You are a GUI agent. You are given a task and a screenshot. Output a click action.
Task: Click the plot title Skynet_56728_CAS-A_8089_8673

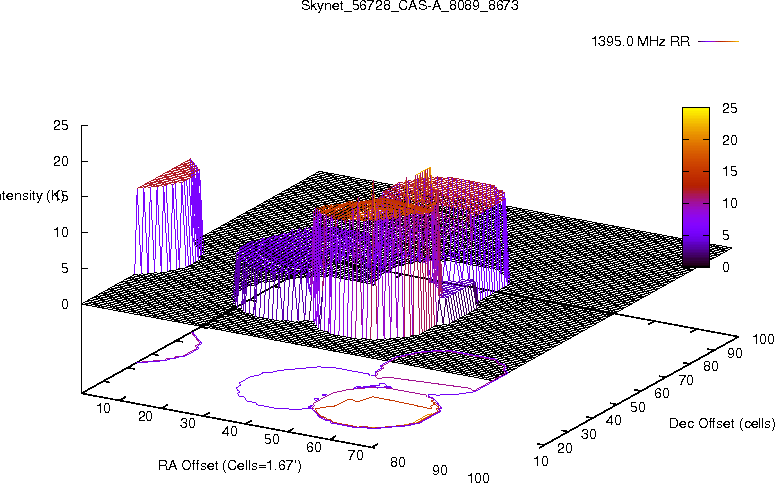pyautogui.click(x=410, y=6)
